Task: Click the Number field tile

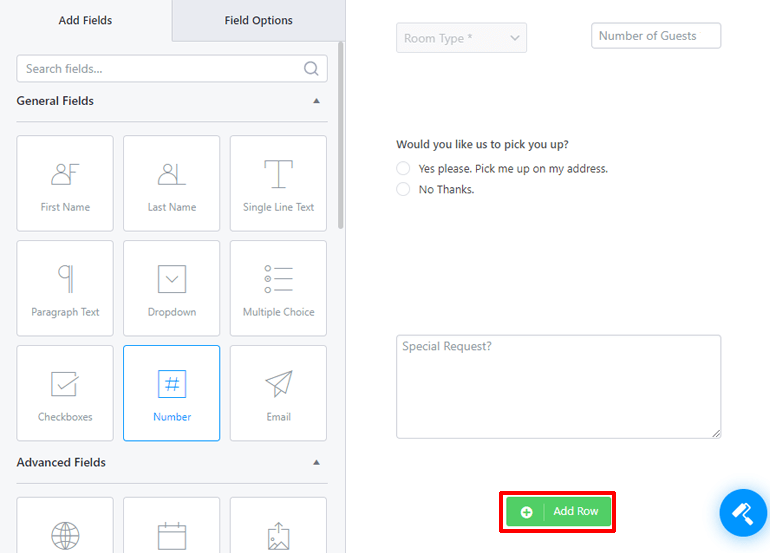Action: [x=171, y=393]
